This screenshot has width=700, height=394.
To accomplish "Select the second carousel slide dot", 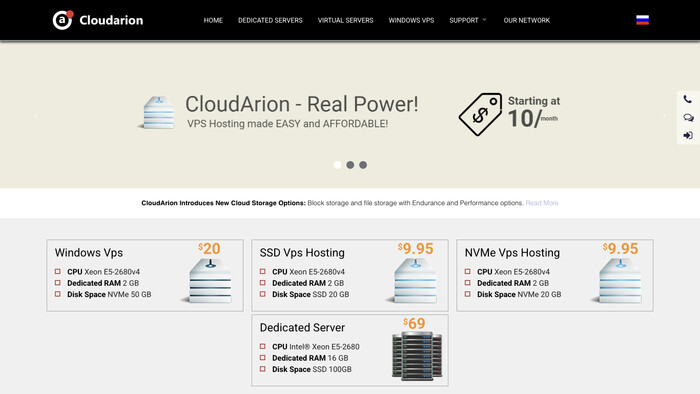I will (x=350, y=165).
